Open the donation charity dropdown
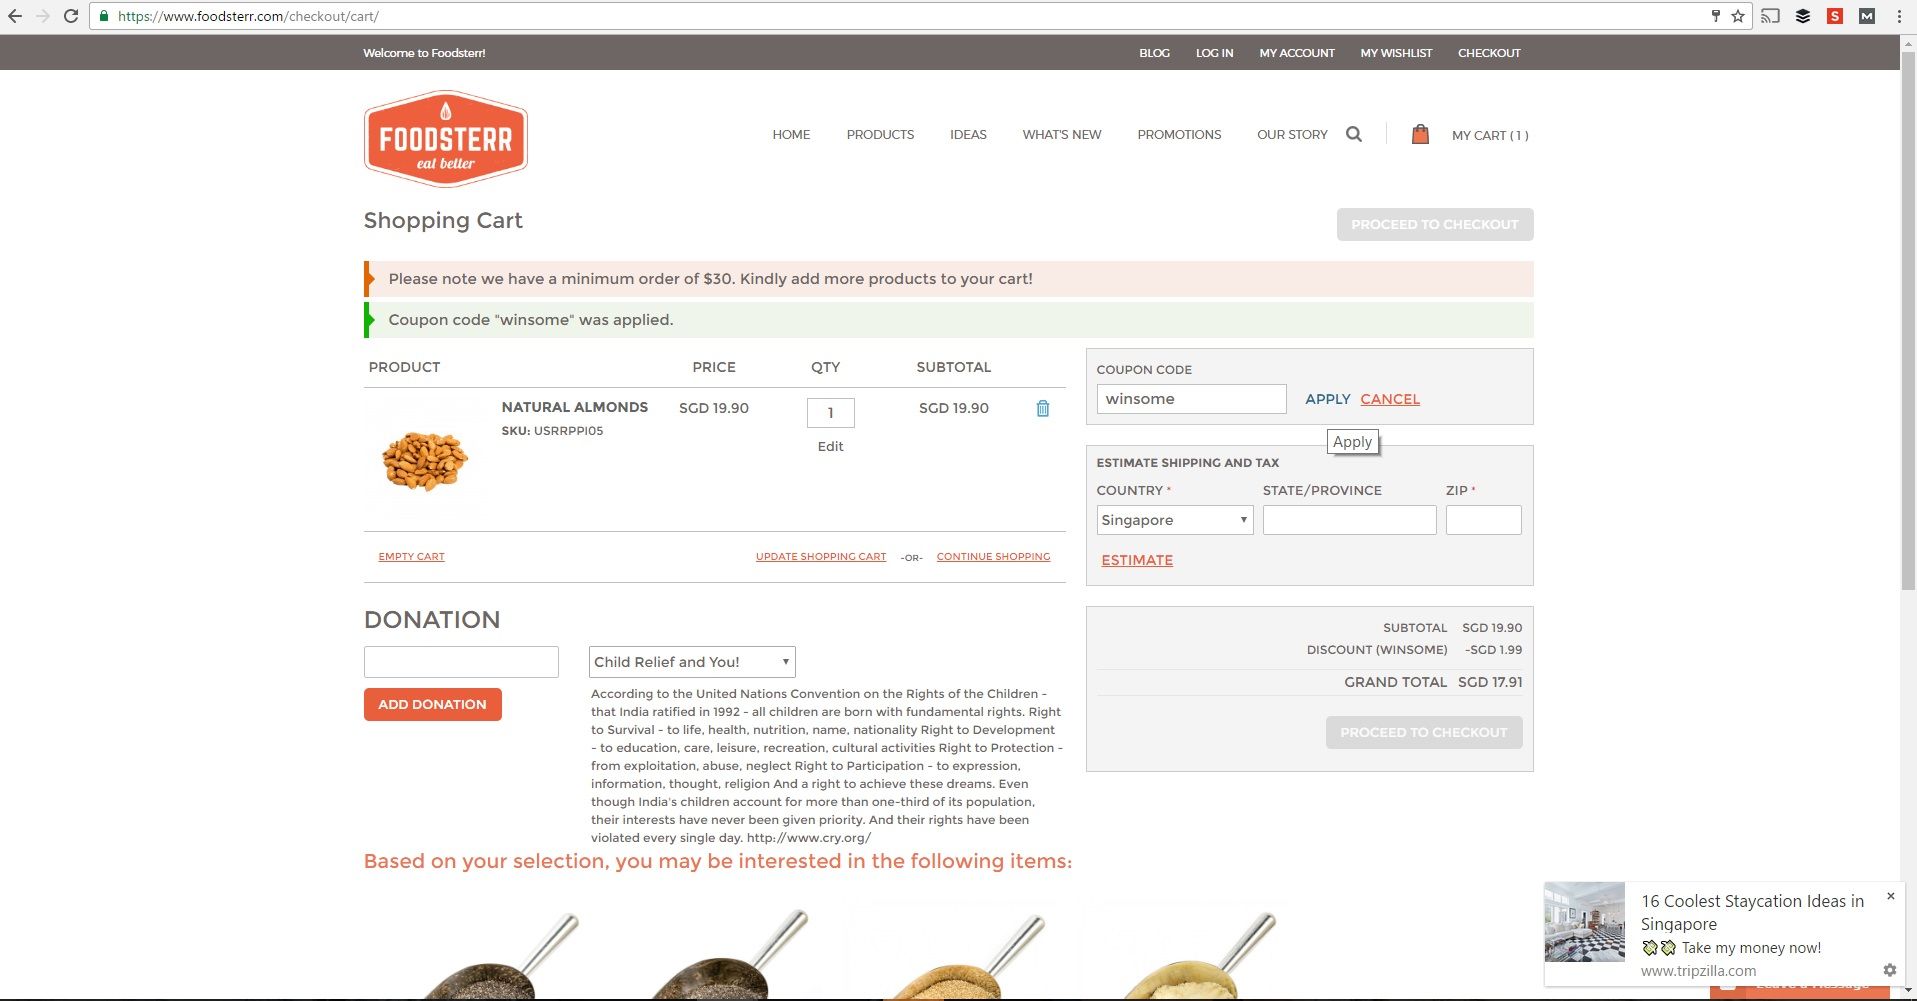1917x1001 pixels. click(x=692, y=662)
